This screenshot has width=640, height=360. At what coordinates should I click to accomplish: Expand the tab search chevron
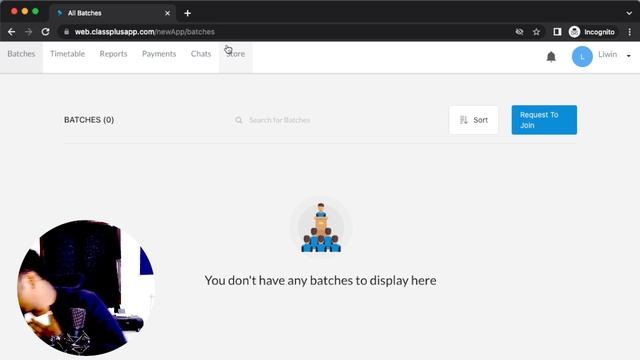coord(629,13)
